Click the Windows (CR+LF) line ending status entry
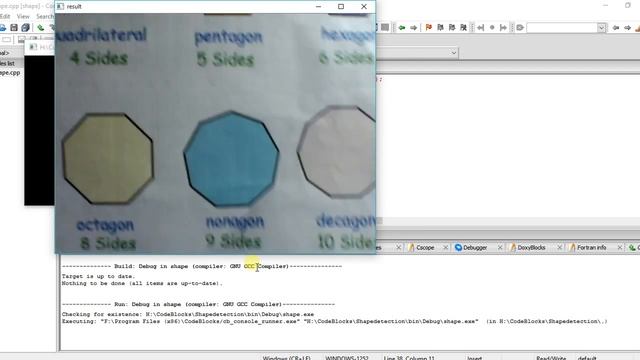 tap(287, 358)
